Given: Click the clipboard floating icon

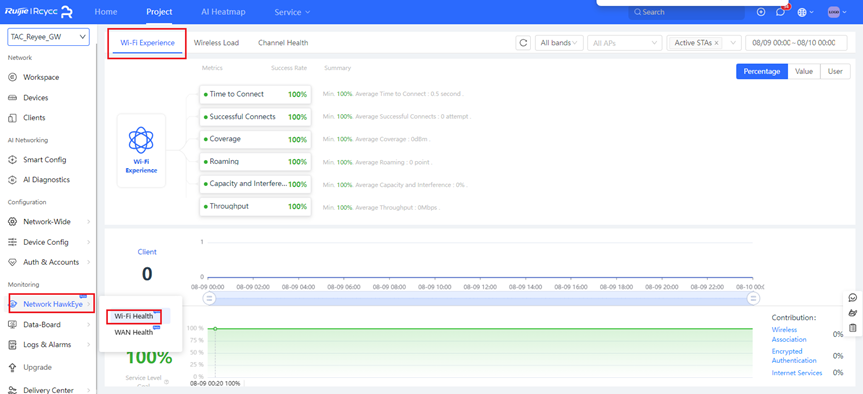Looking at the screenshot, I should coord(853,328).
